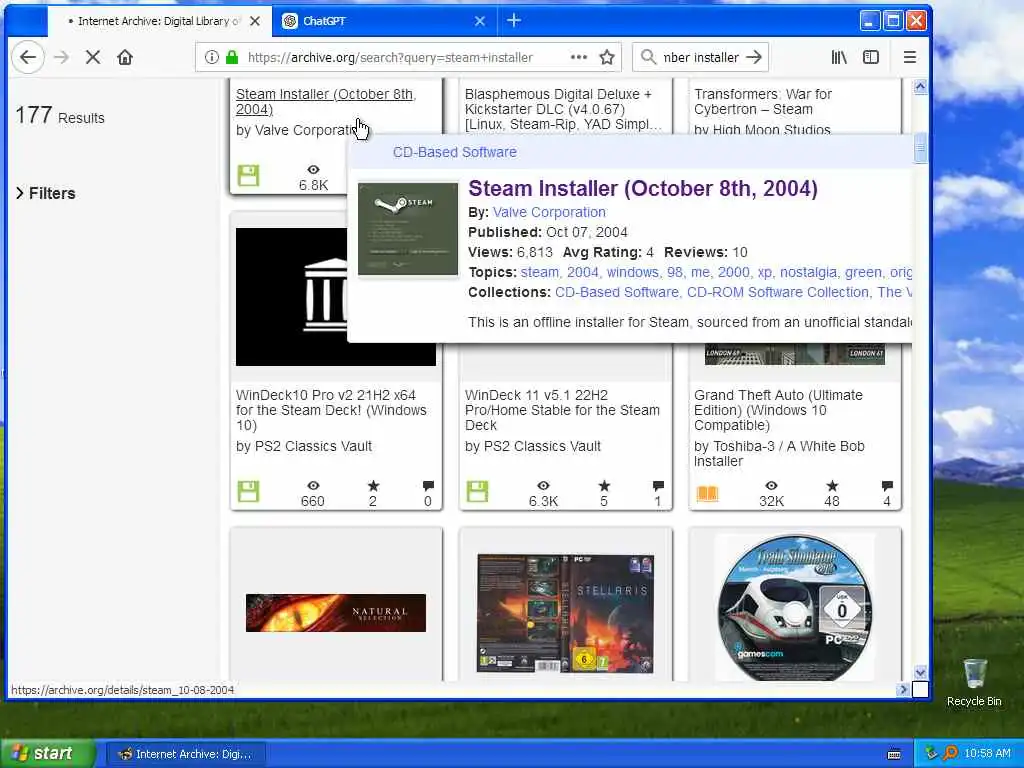Click the popup heading Steam Installer (October 8th, 2004)
Screen dimensions: 1024x768
(x=643, y=188)
